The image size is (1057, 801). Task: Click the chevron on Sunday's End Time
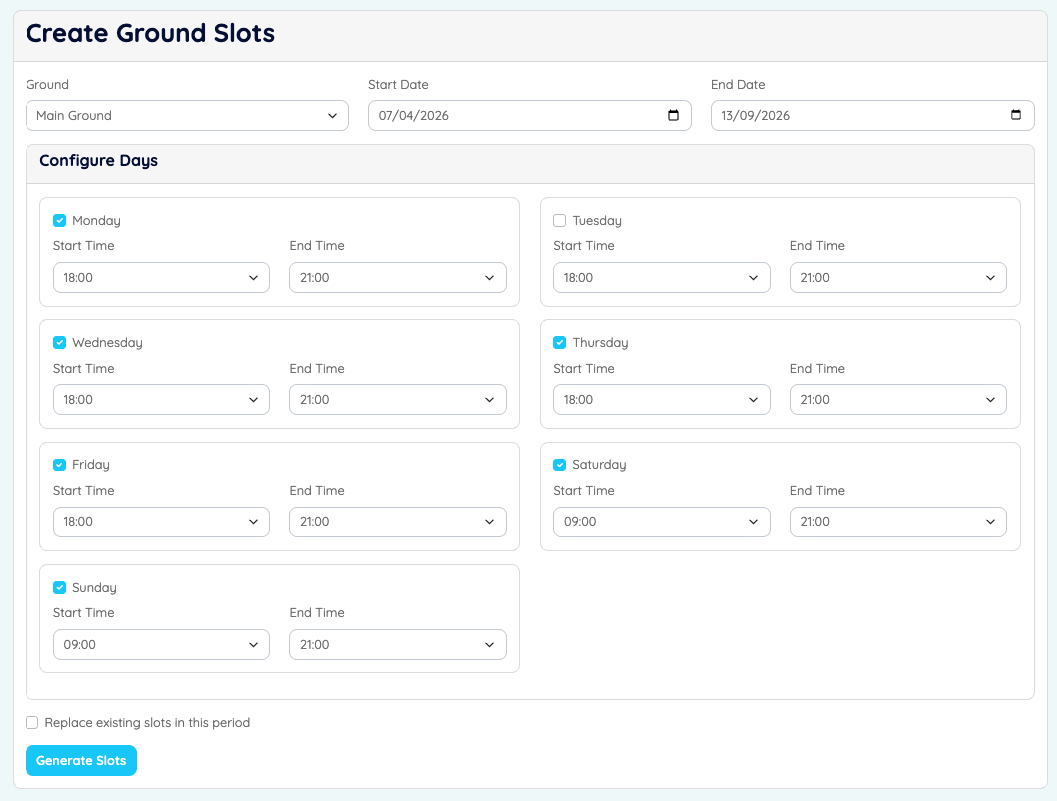pyautogui.click(x=489, y=644)
